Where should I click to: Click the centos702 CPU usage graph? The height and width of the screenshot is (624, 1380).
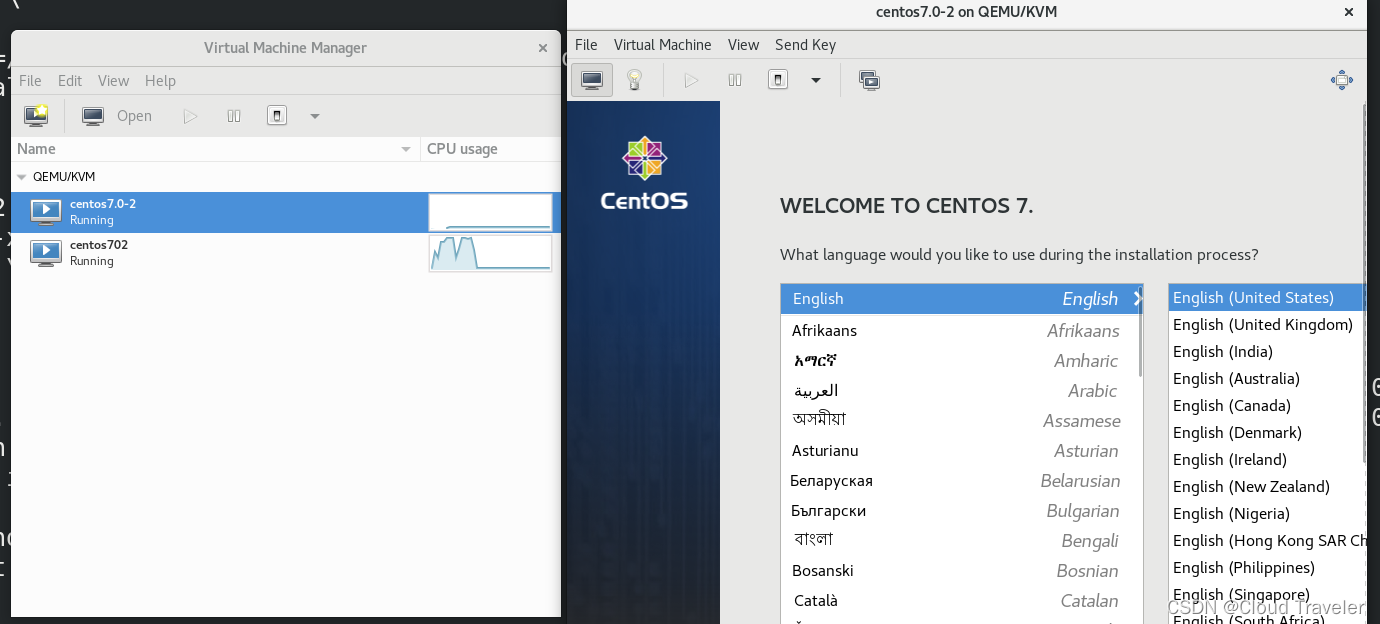[x=490, y=253]
